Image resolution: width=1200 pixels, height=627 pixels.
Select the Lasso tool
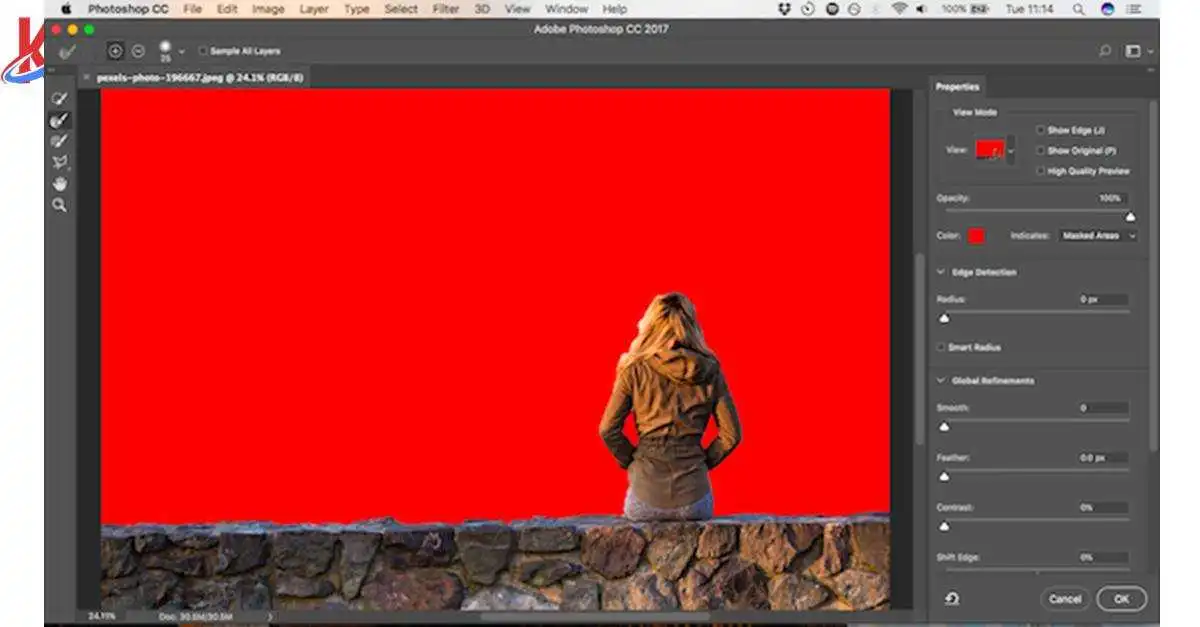pyautogui.click(x=60, y=162)
